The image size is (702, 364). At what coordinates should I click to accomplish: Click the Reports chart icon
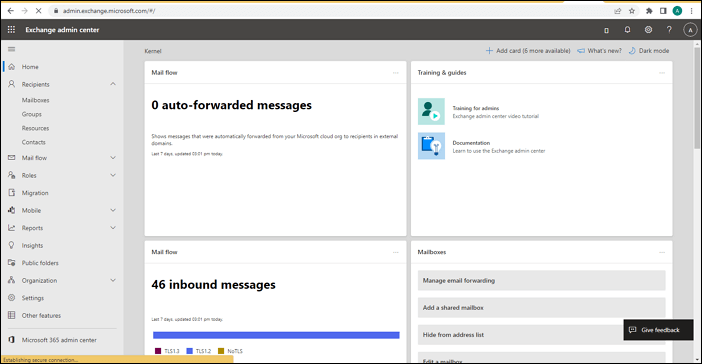[x=12, y=227]
